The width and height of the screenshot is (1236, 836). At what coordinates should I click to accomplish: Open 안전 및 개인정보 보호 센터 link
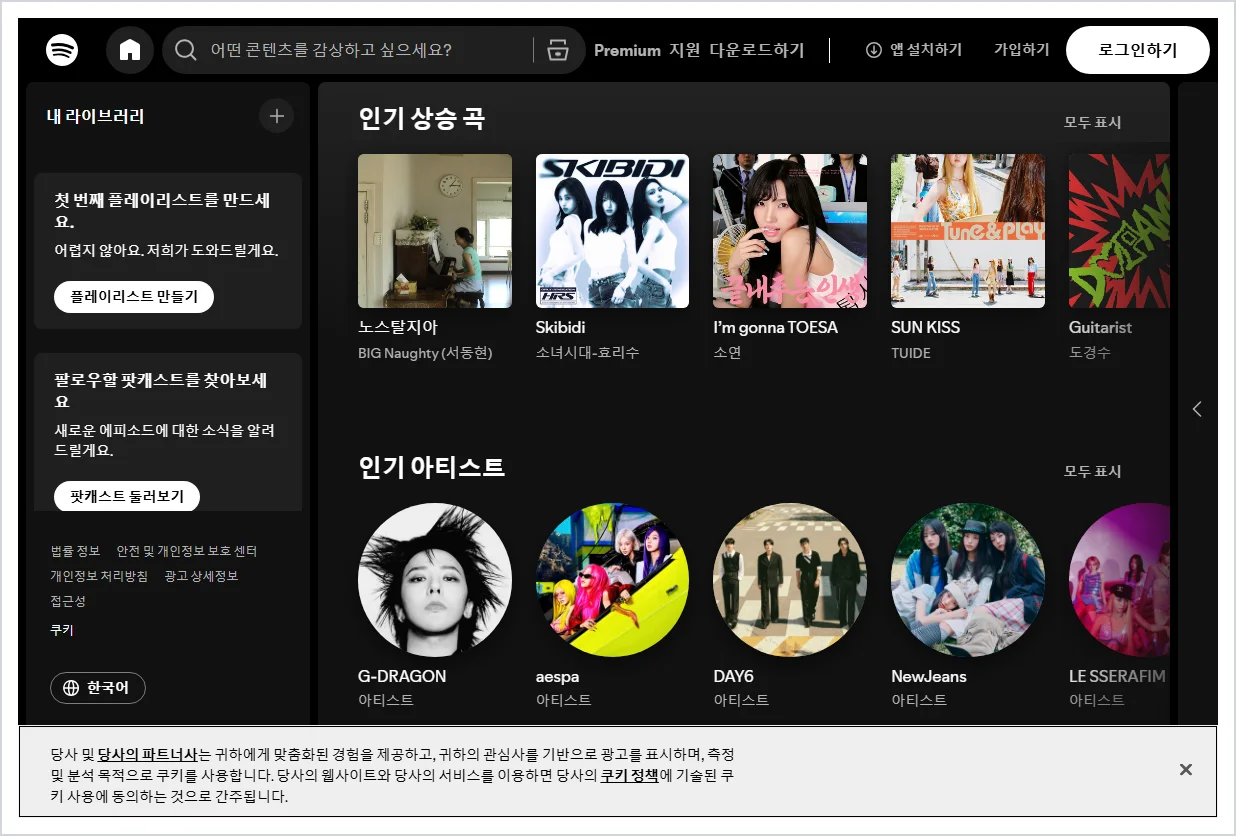187,551
